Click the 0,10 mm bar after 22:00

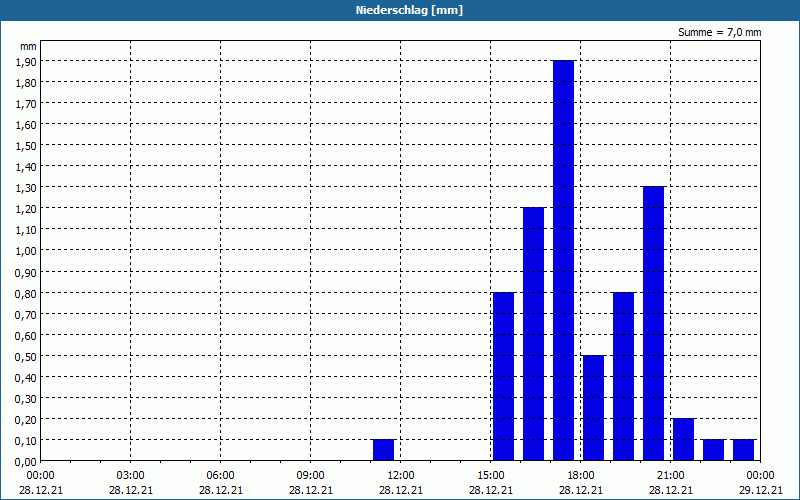[x=713, y=450]
